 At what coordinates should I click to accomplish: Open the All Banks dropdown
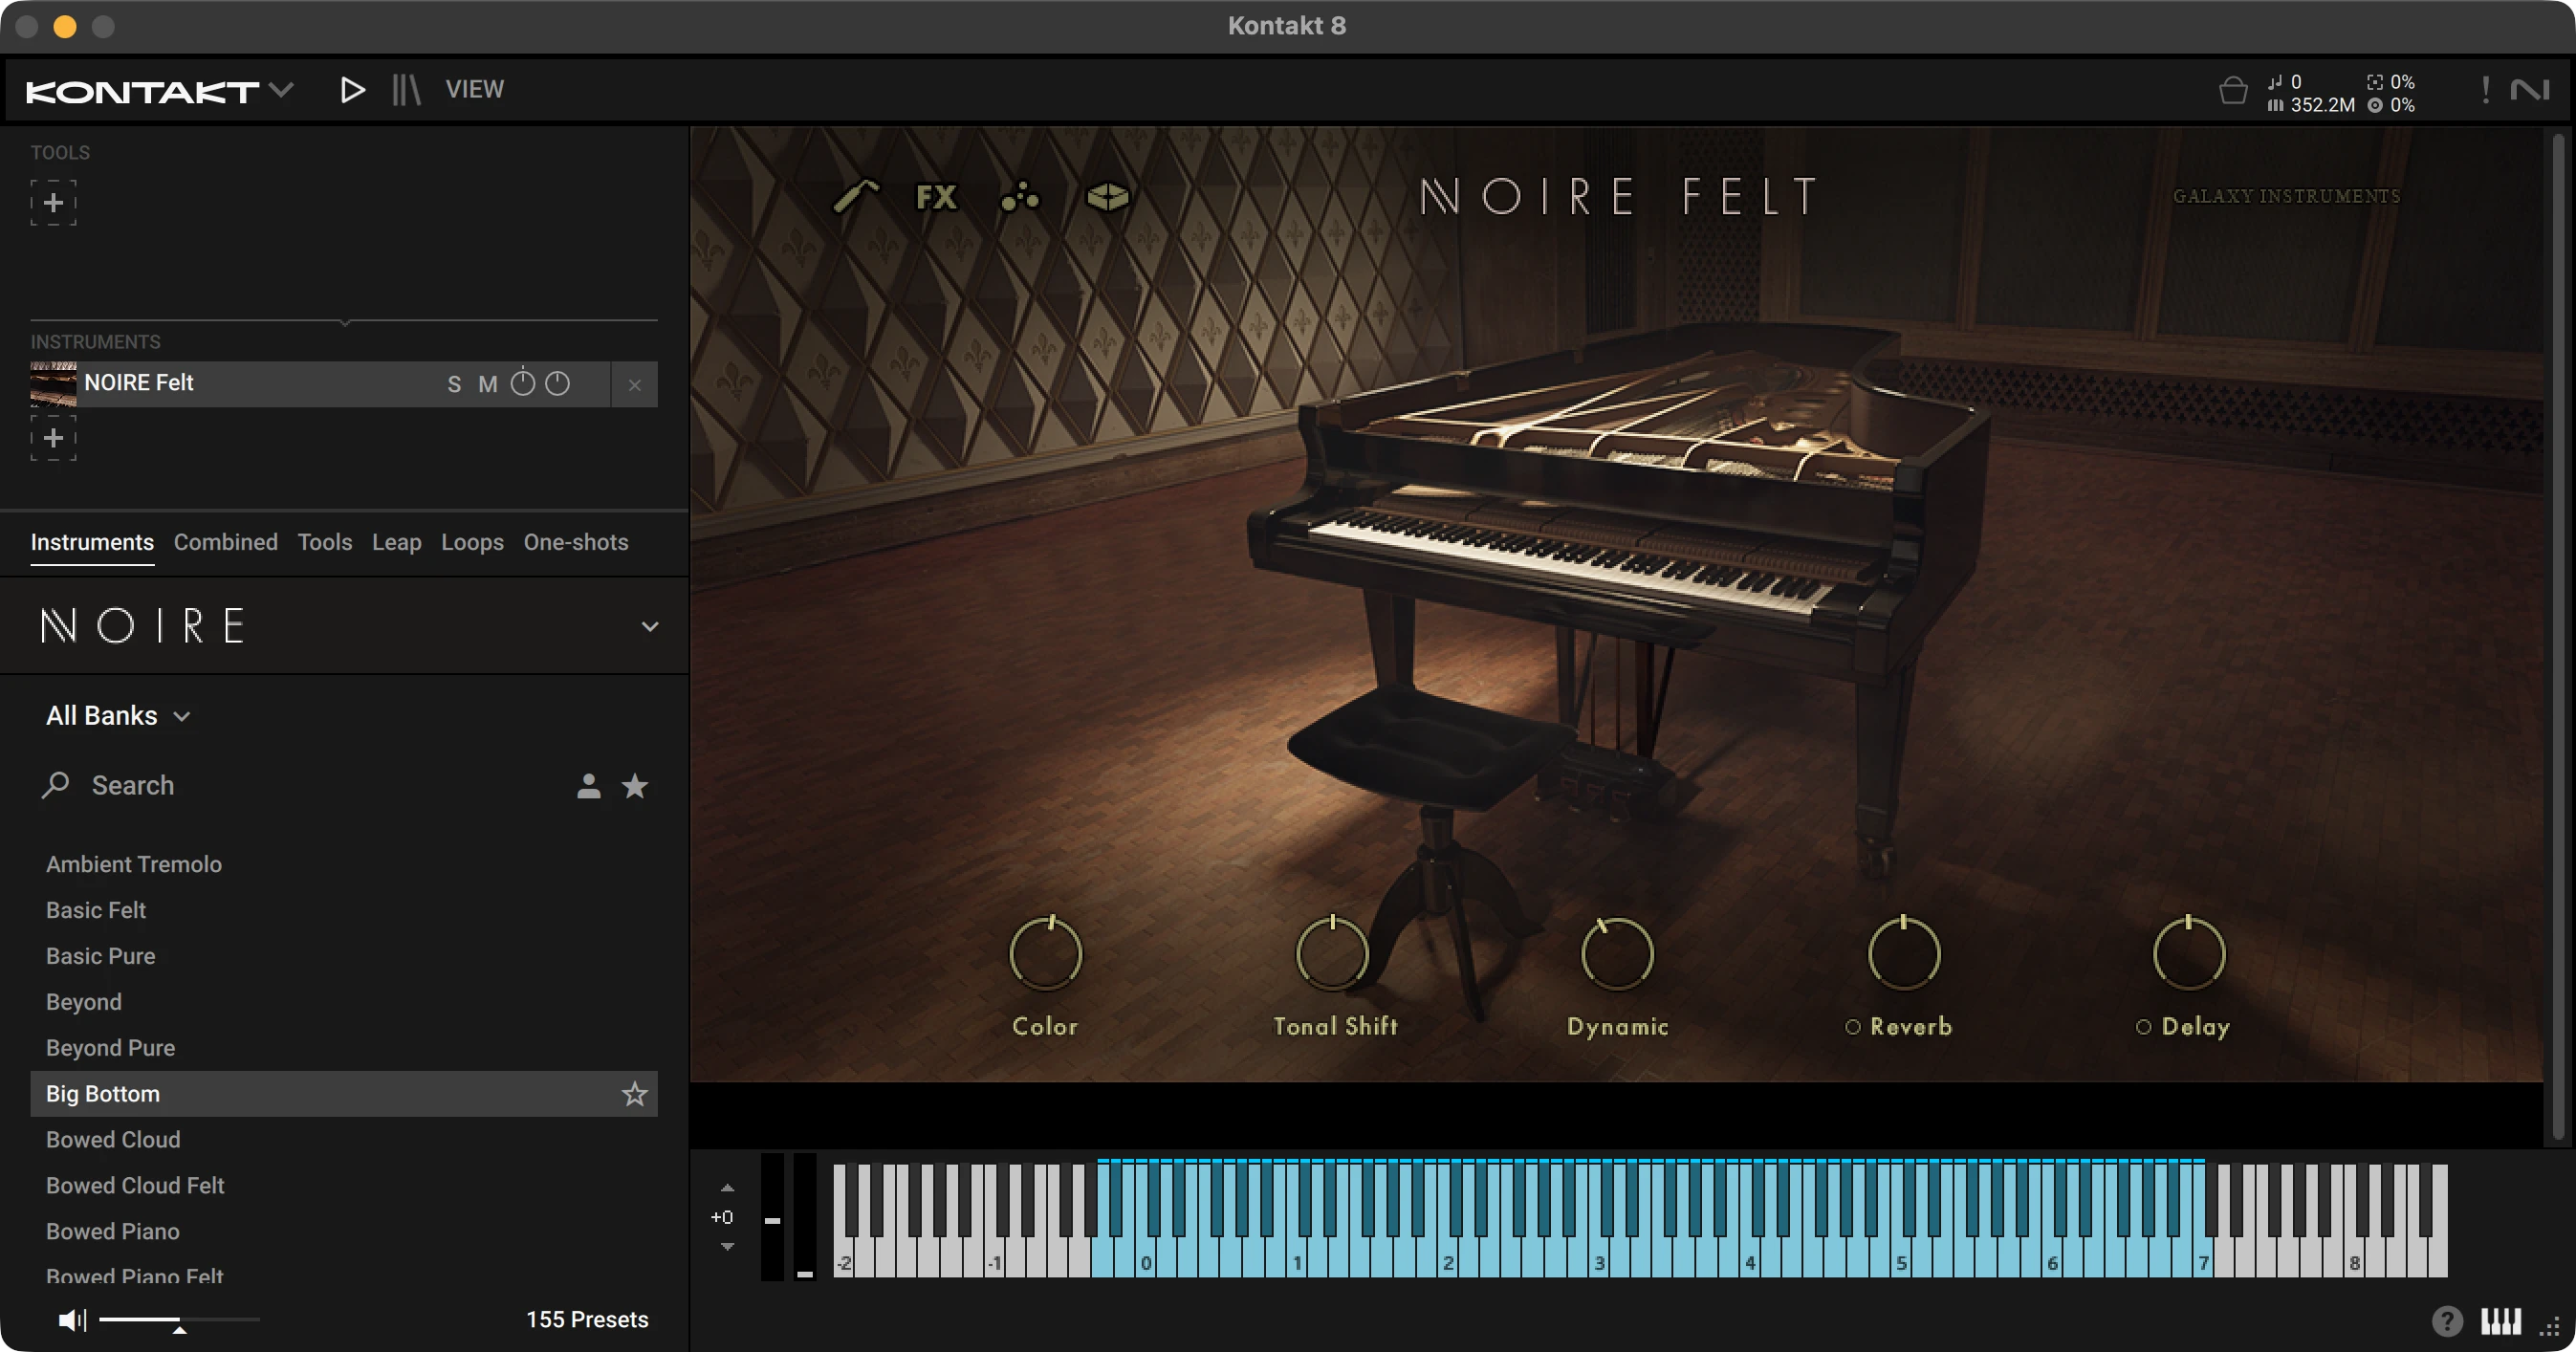(118, 715)
